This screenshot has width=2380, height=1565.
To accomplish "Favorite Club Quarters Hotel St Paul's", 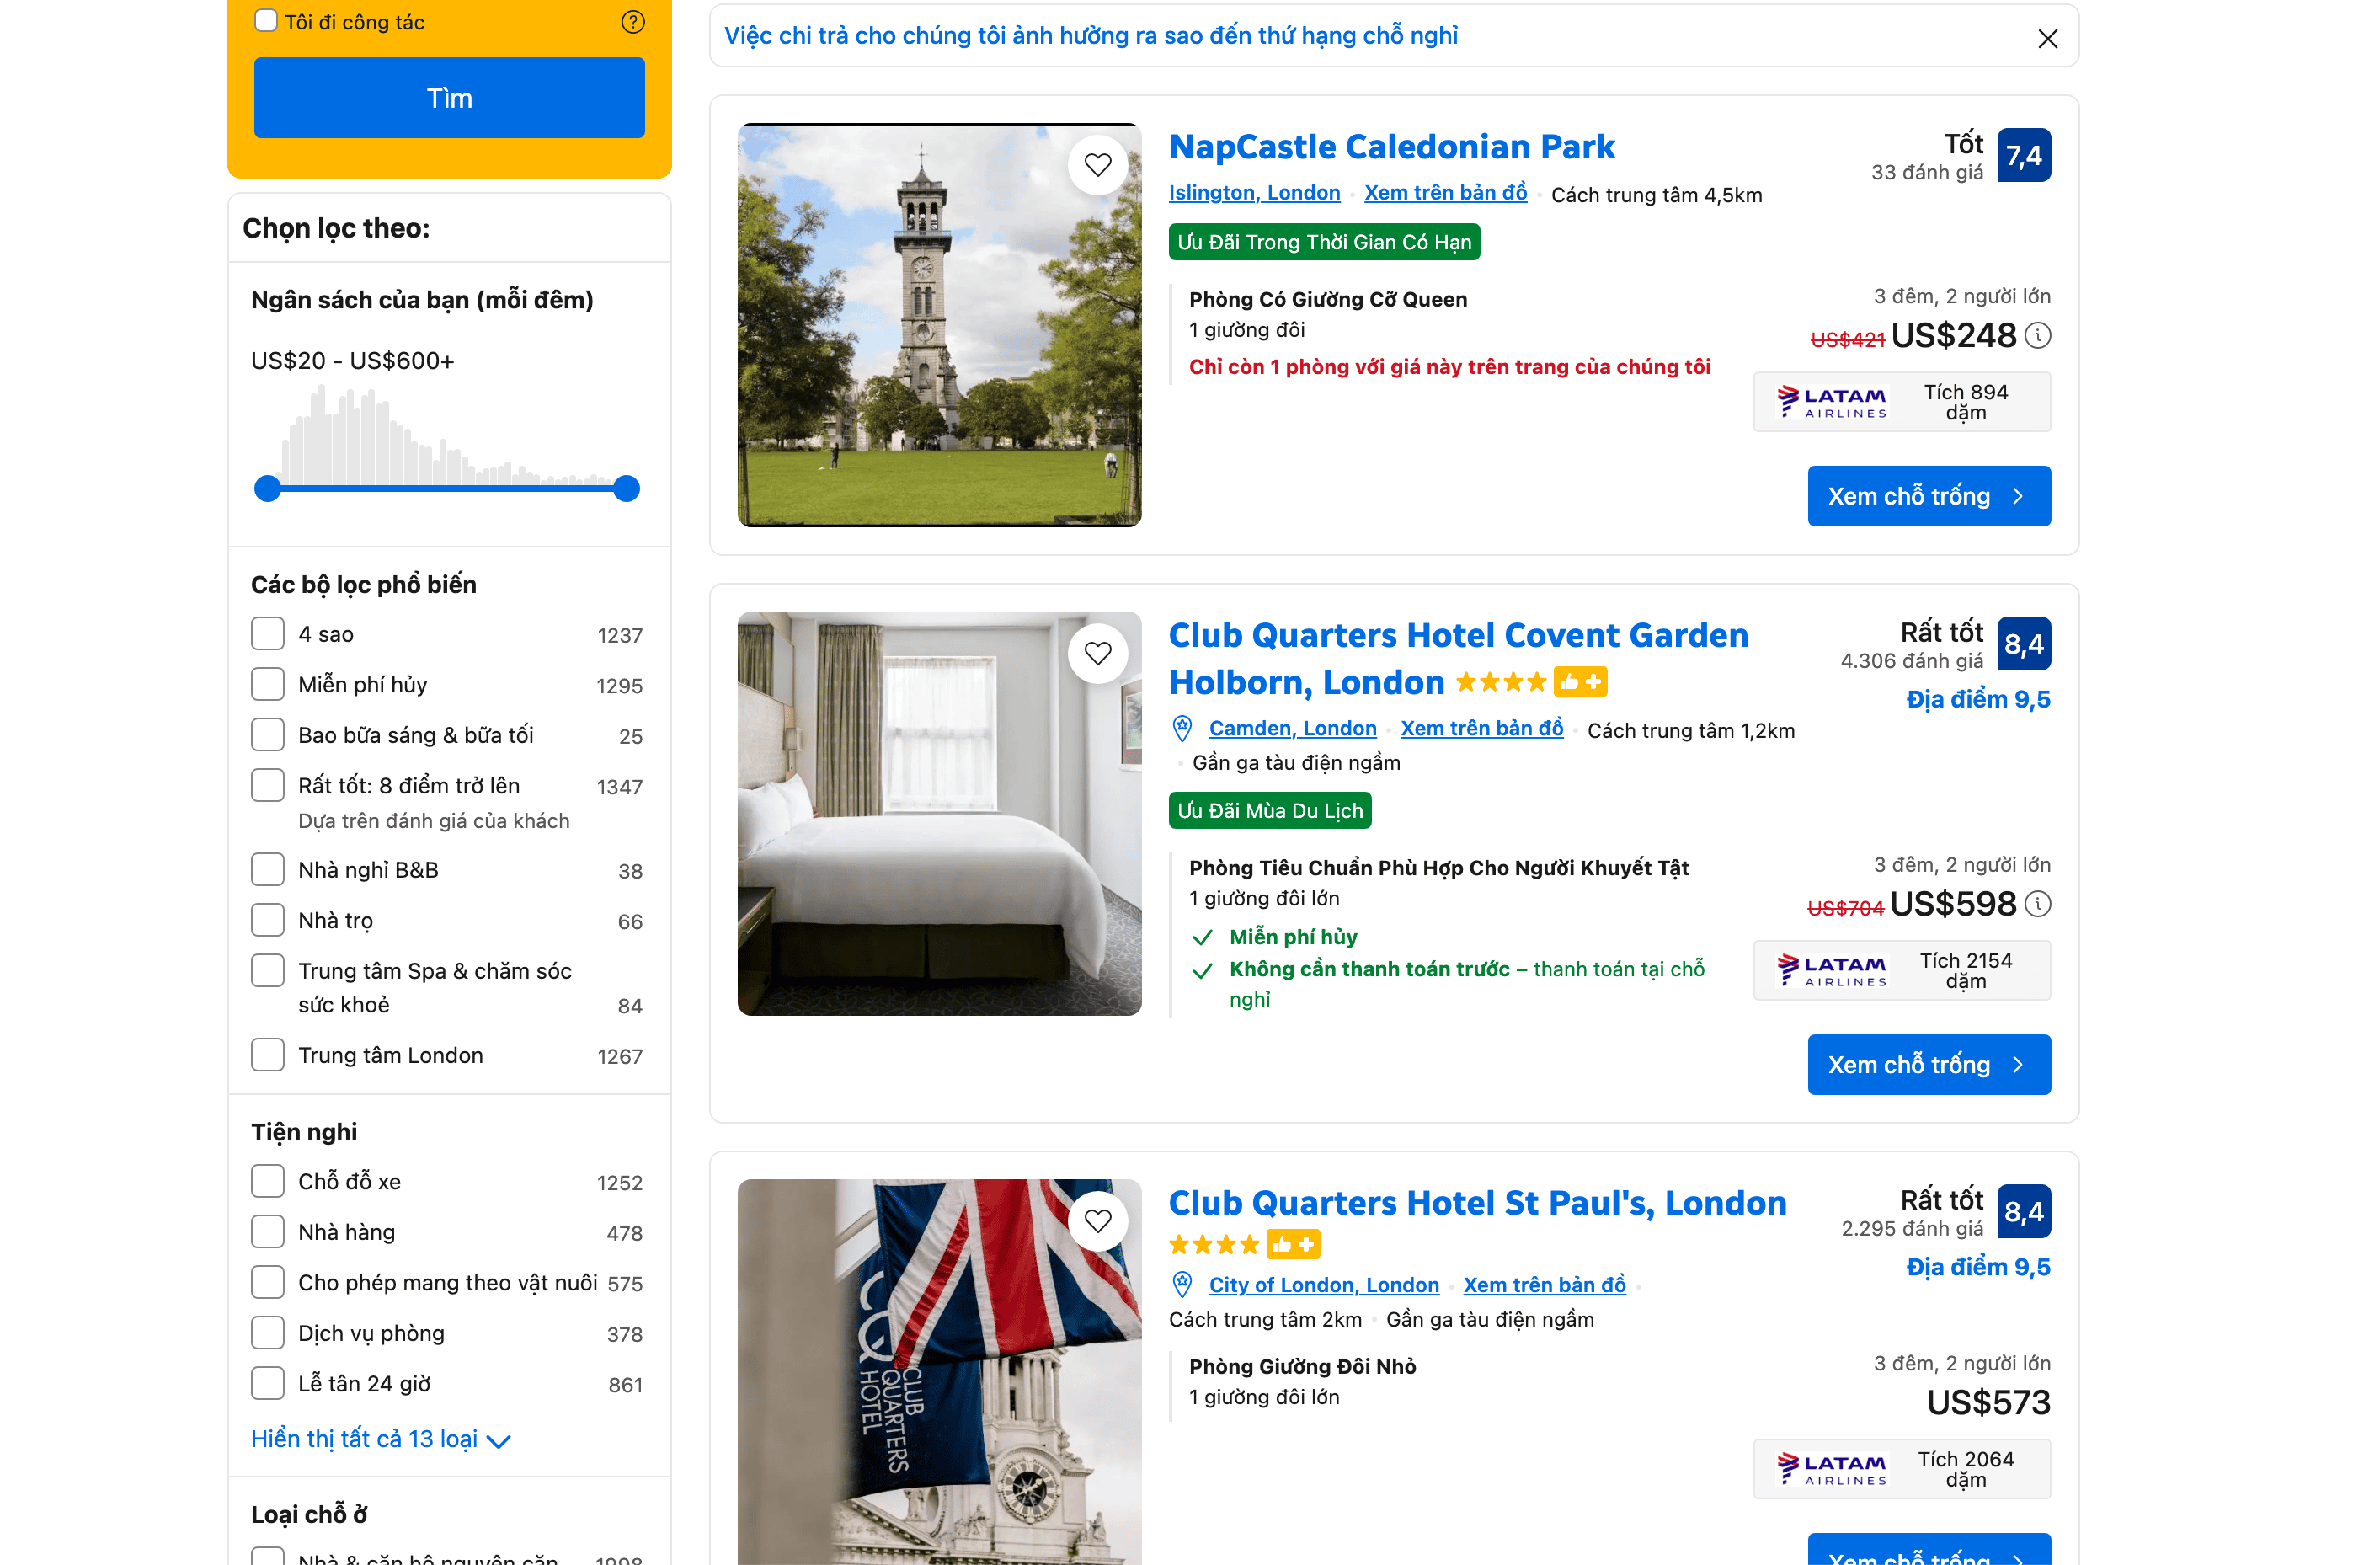I will tap(1097, 1221).
